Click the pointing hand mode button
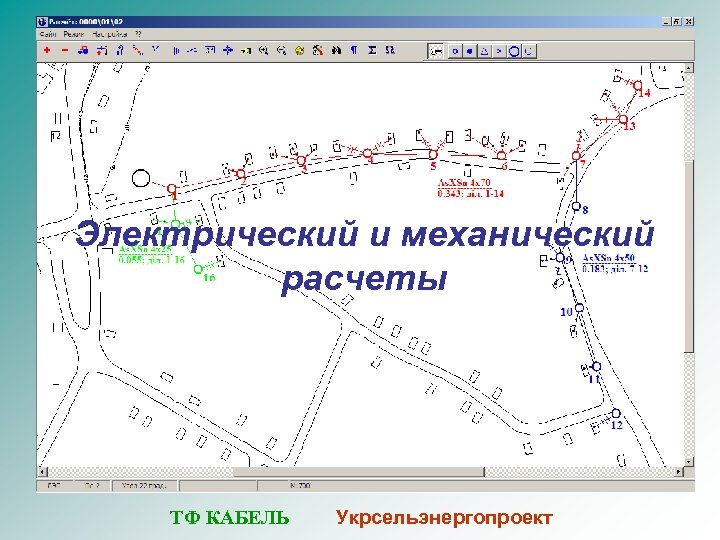 [435, 51]
